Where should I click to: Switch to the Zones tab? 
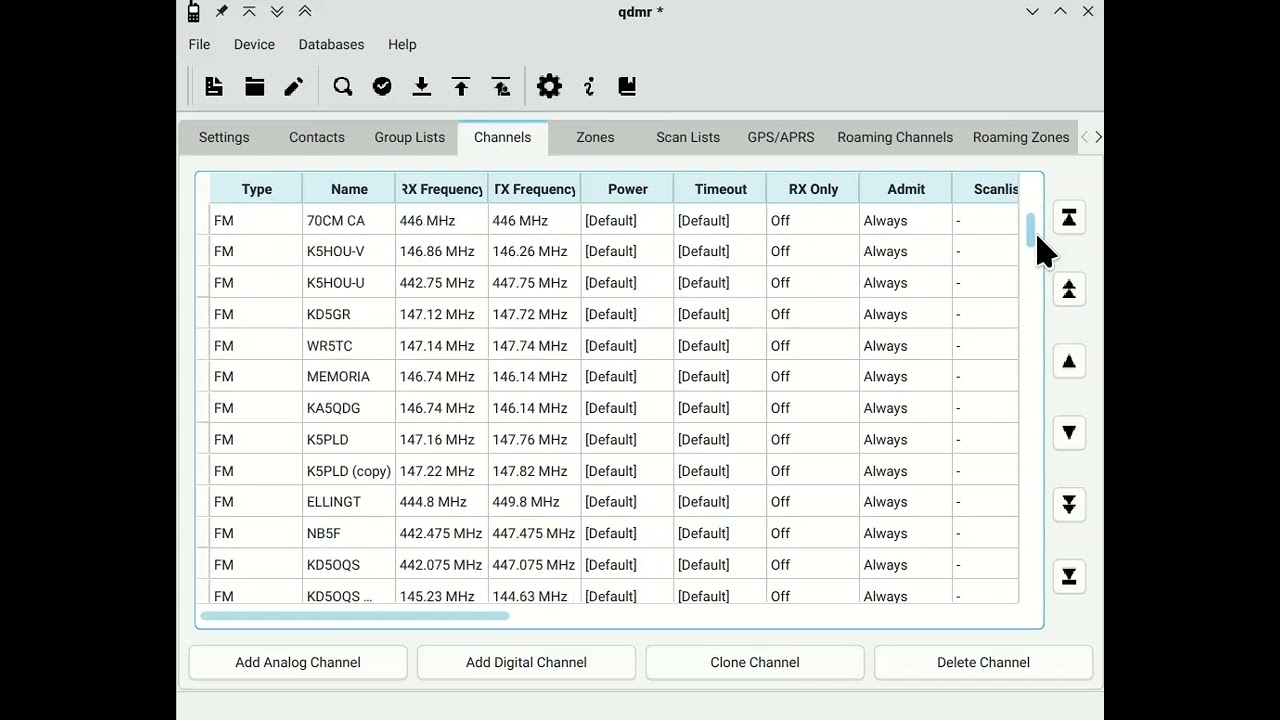click(595, 138)
